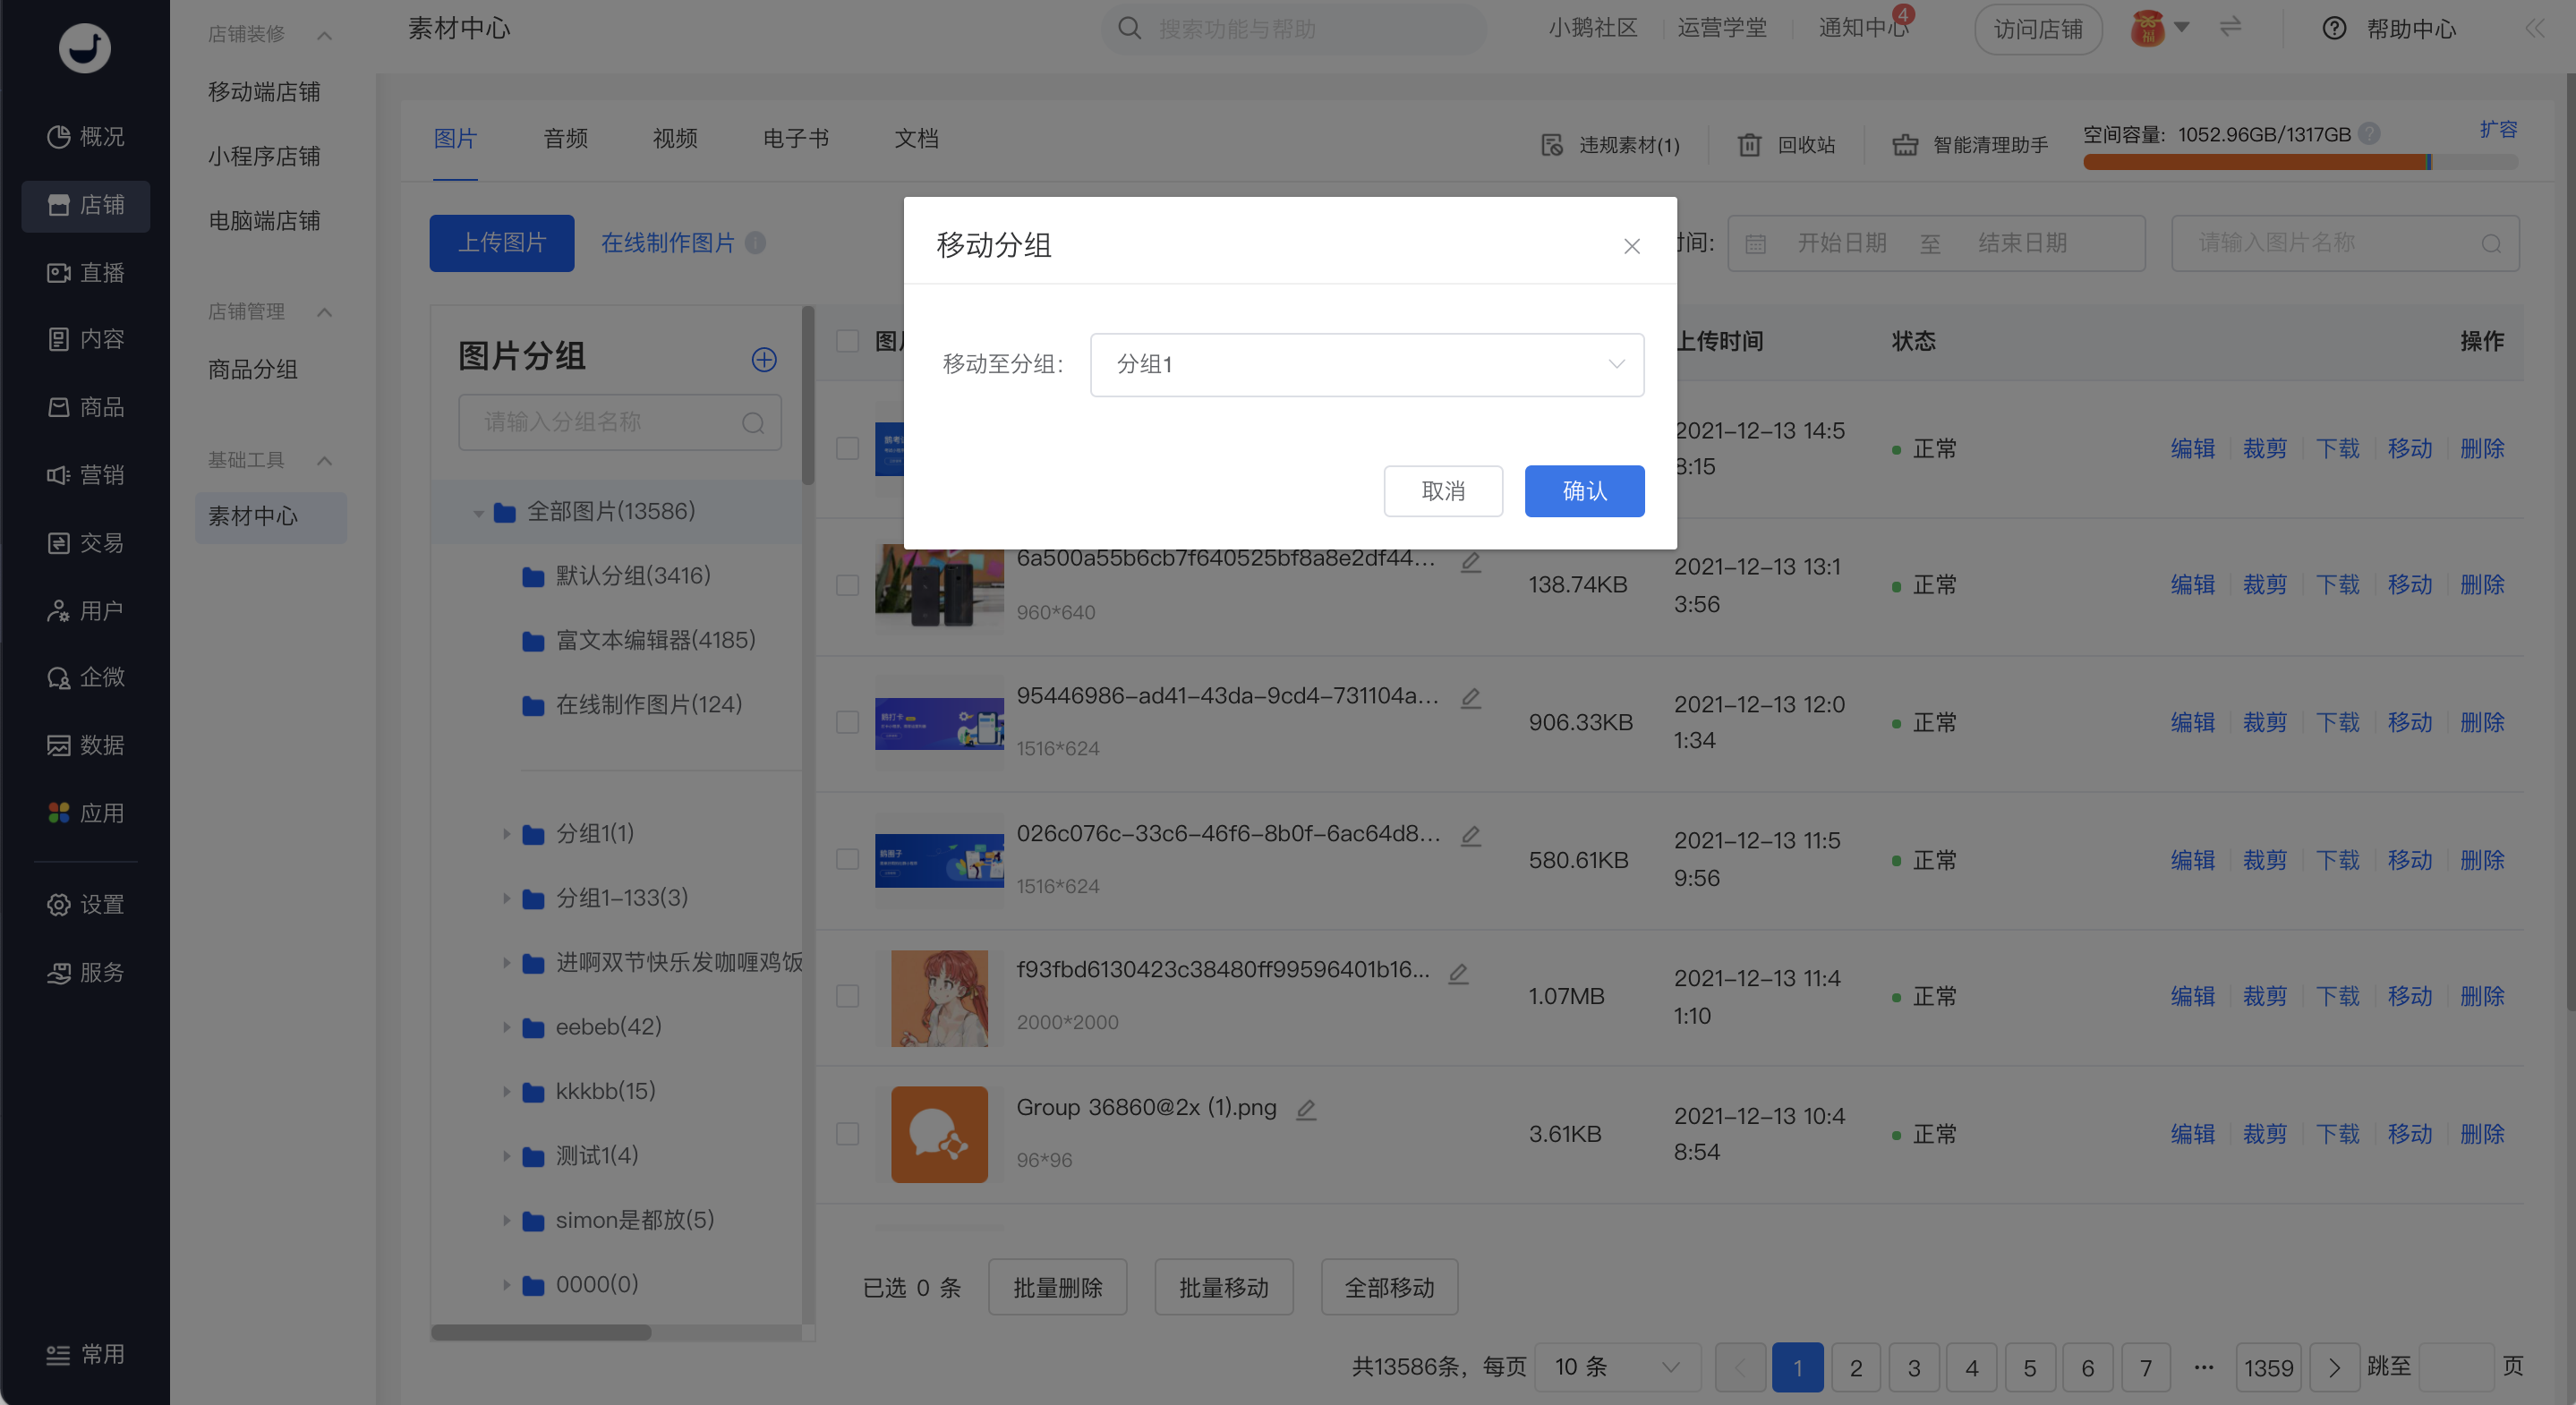Open 违规素材(1) violations list
Screen dimensions: 2576x1405
click(x=1610, y=145)
